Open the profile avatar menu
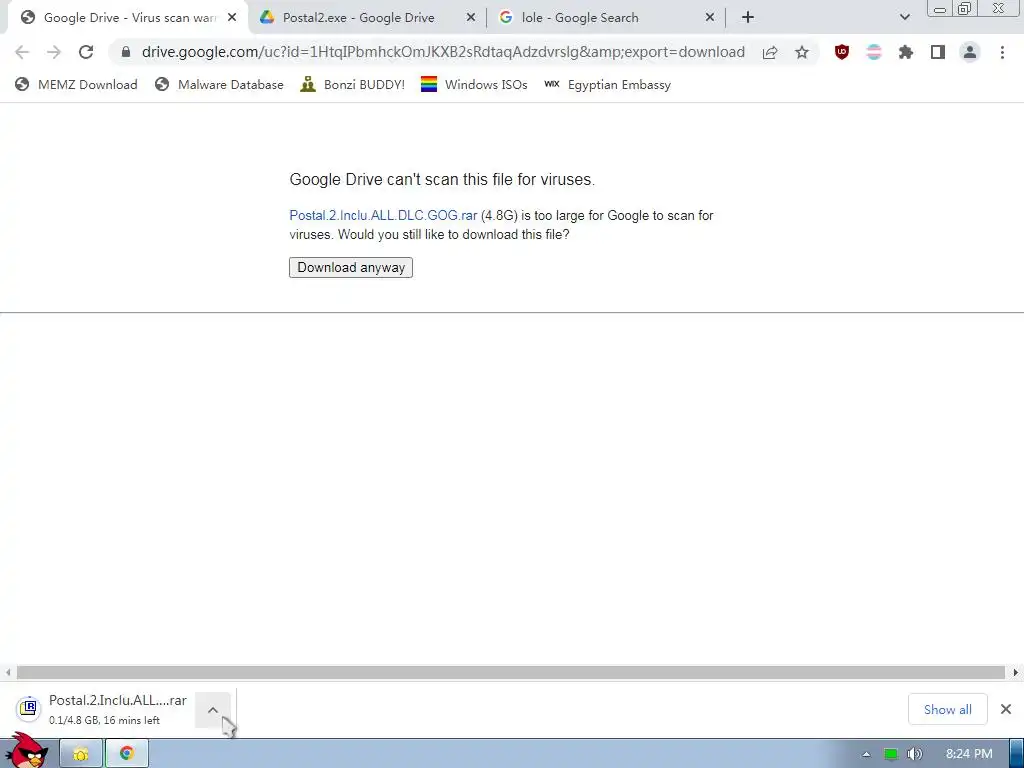This screenshot has width=1024, height=768. coord(970,52)
